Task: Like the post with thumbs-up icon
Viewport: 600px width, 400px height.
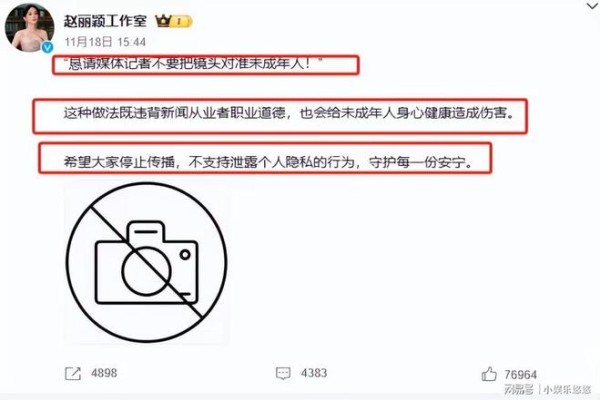Action: coord(489,374)
